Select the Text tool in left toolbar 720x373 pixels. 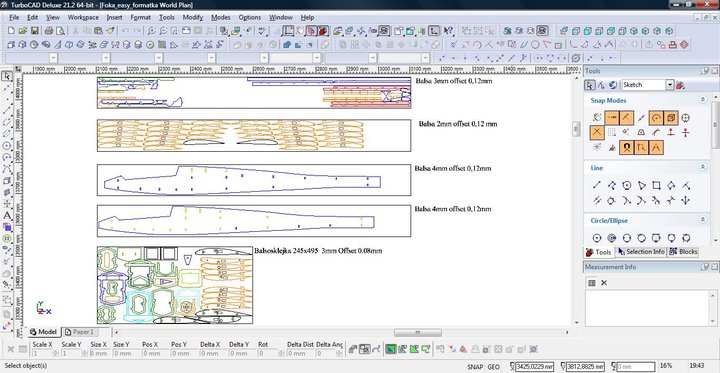click(x=7, y=215)
